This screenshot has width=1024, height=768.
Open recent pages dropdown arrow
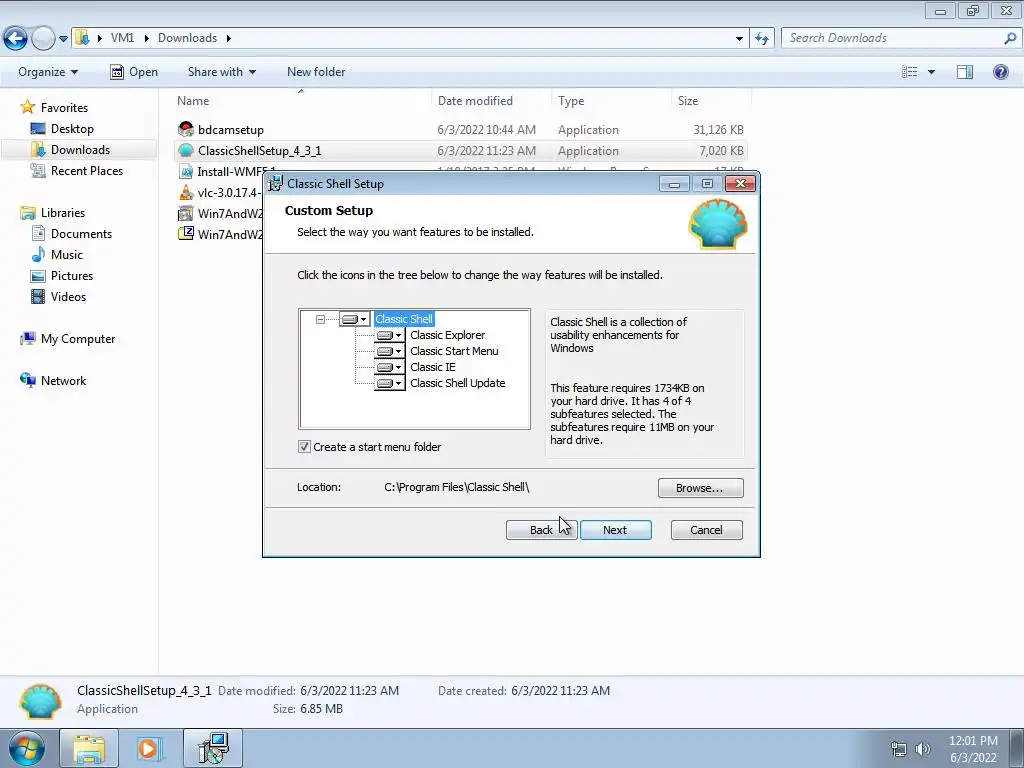click(x=63, y=39)
